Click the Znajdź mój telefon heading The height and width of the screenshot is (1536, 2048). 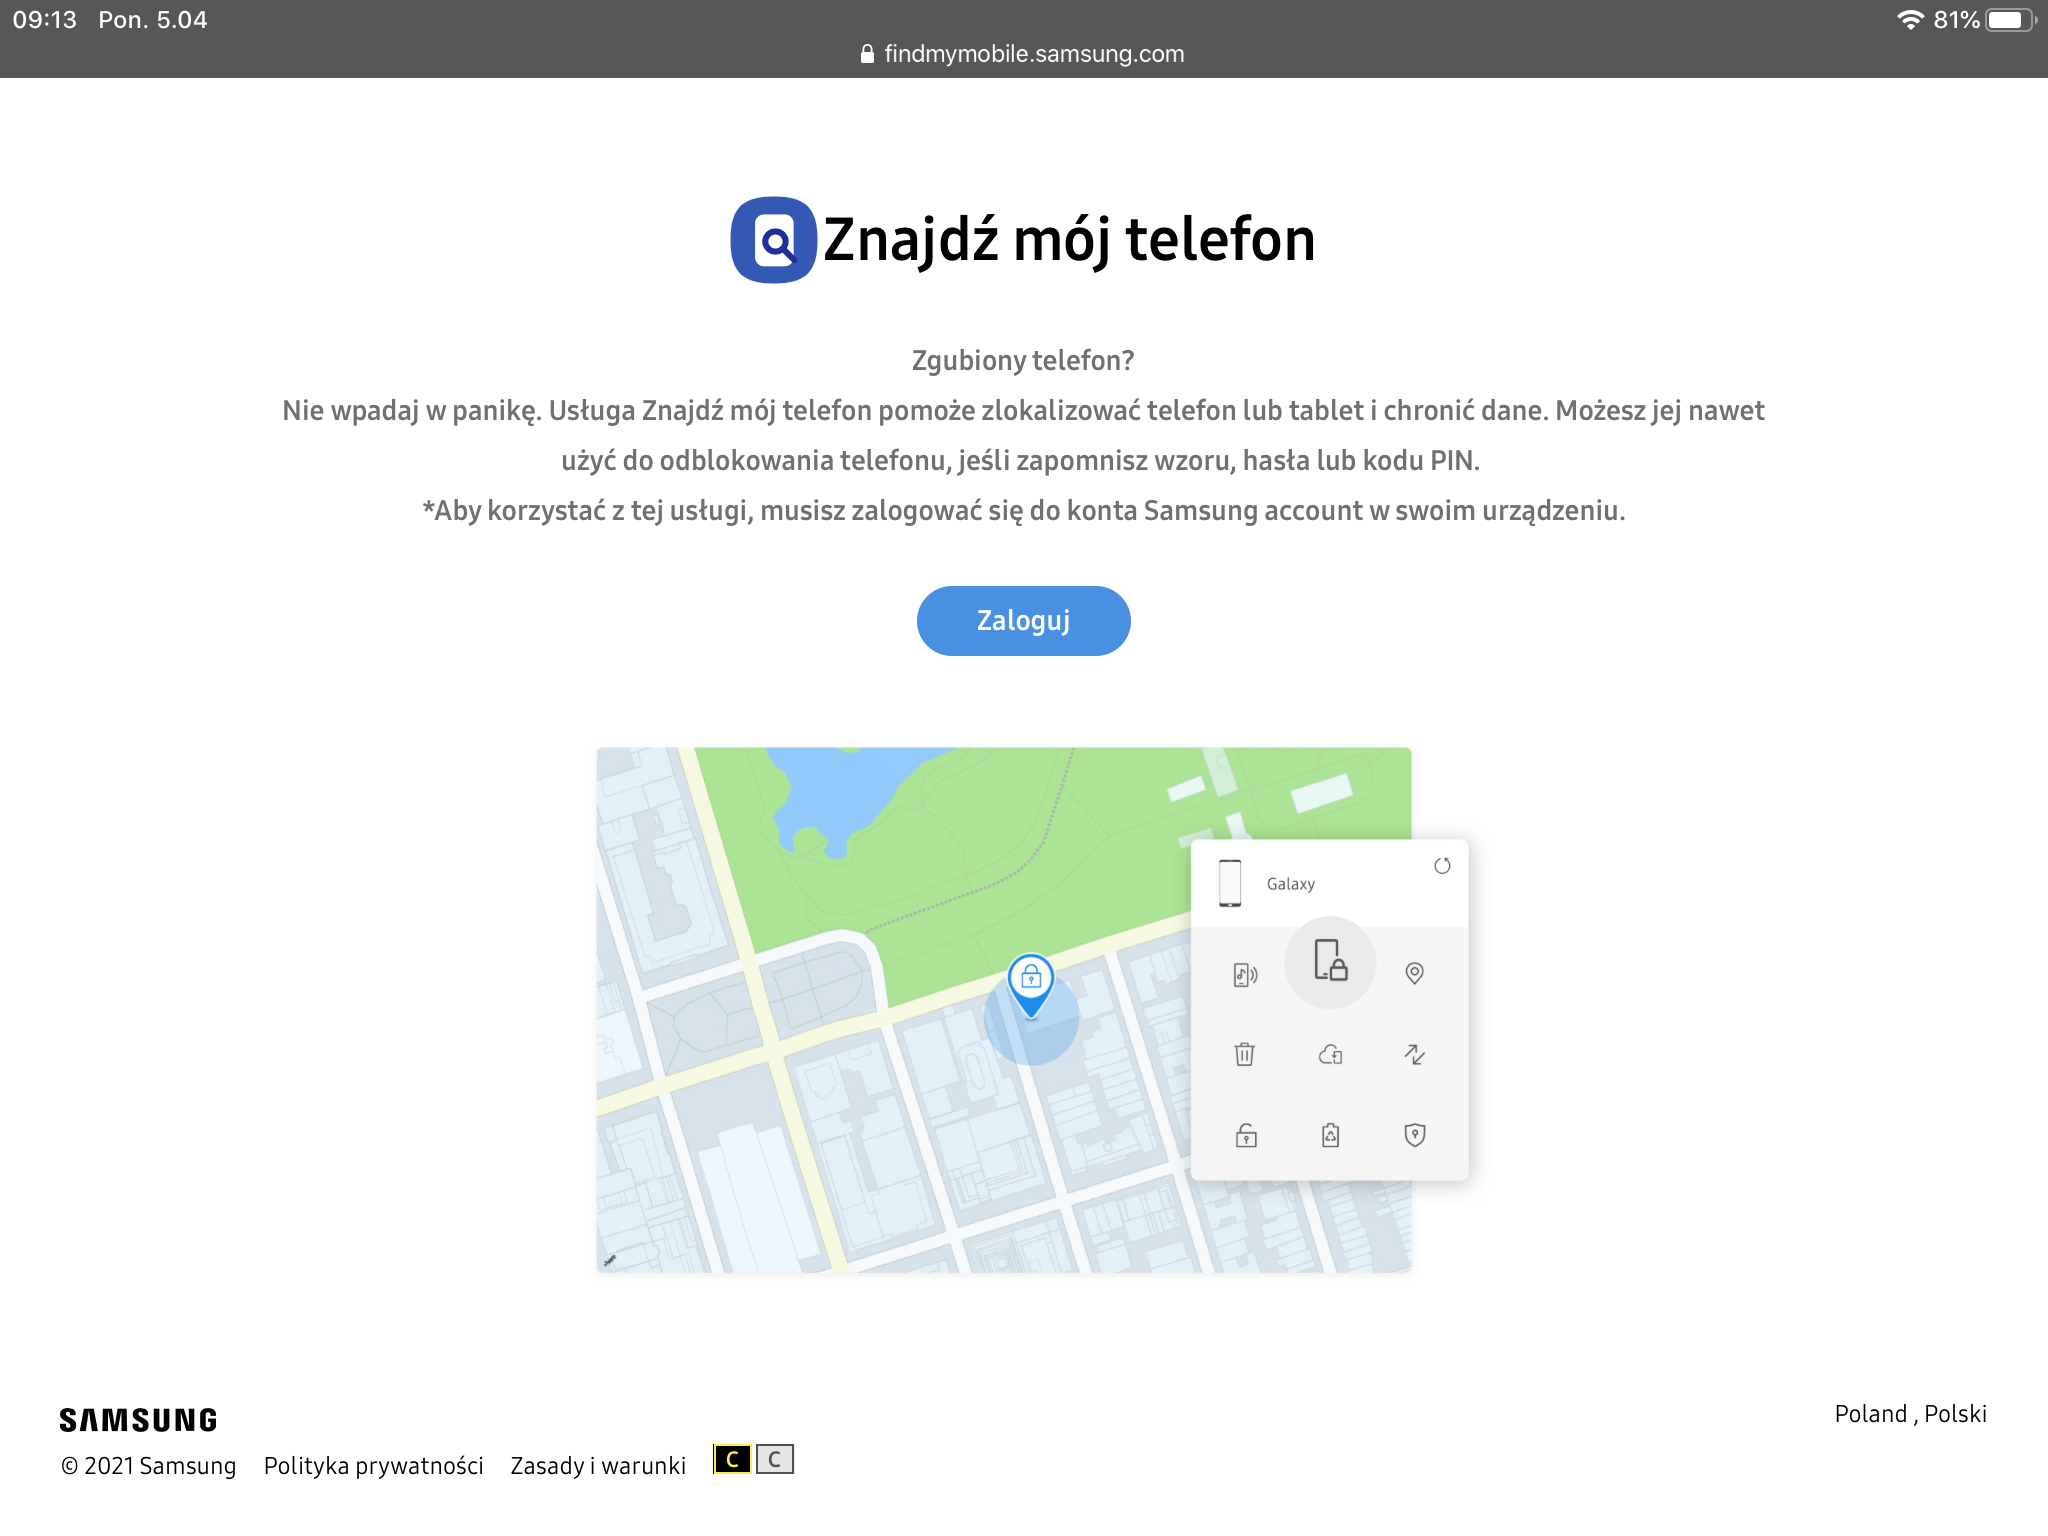pos(1069,240)
